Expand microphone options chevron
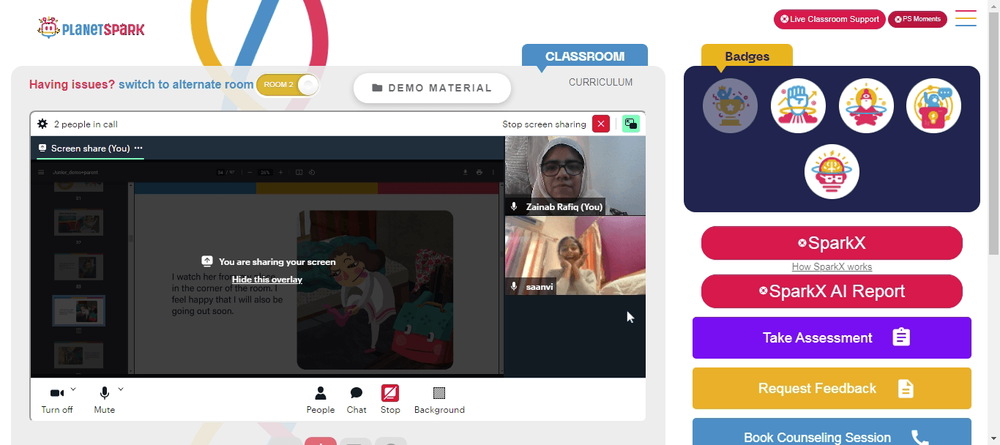This screenshot has height=445, width=1000. tap(121, 389)
